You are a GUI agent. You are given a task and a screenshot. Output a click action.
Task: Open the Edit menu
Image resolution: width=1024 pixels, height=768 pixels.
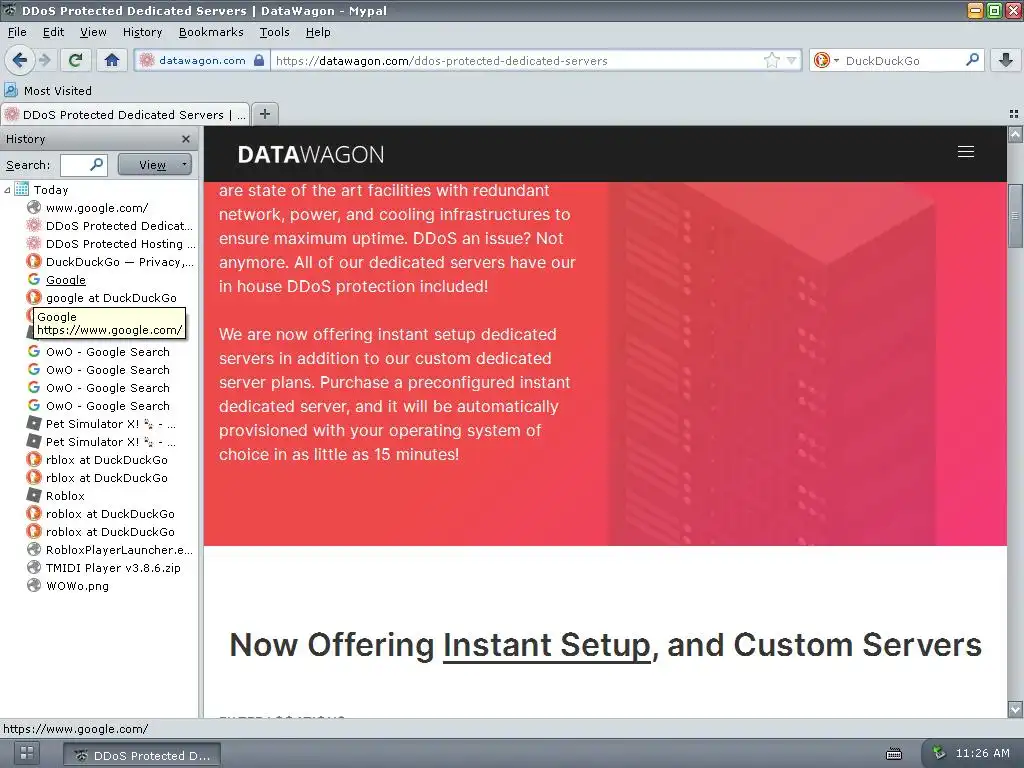tap(53, 32)
